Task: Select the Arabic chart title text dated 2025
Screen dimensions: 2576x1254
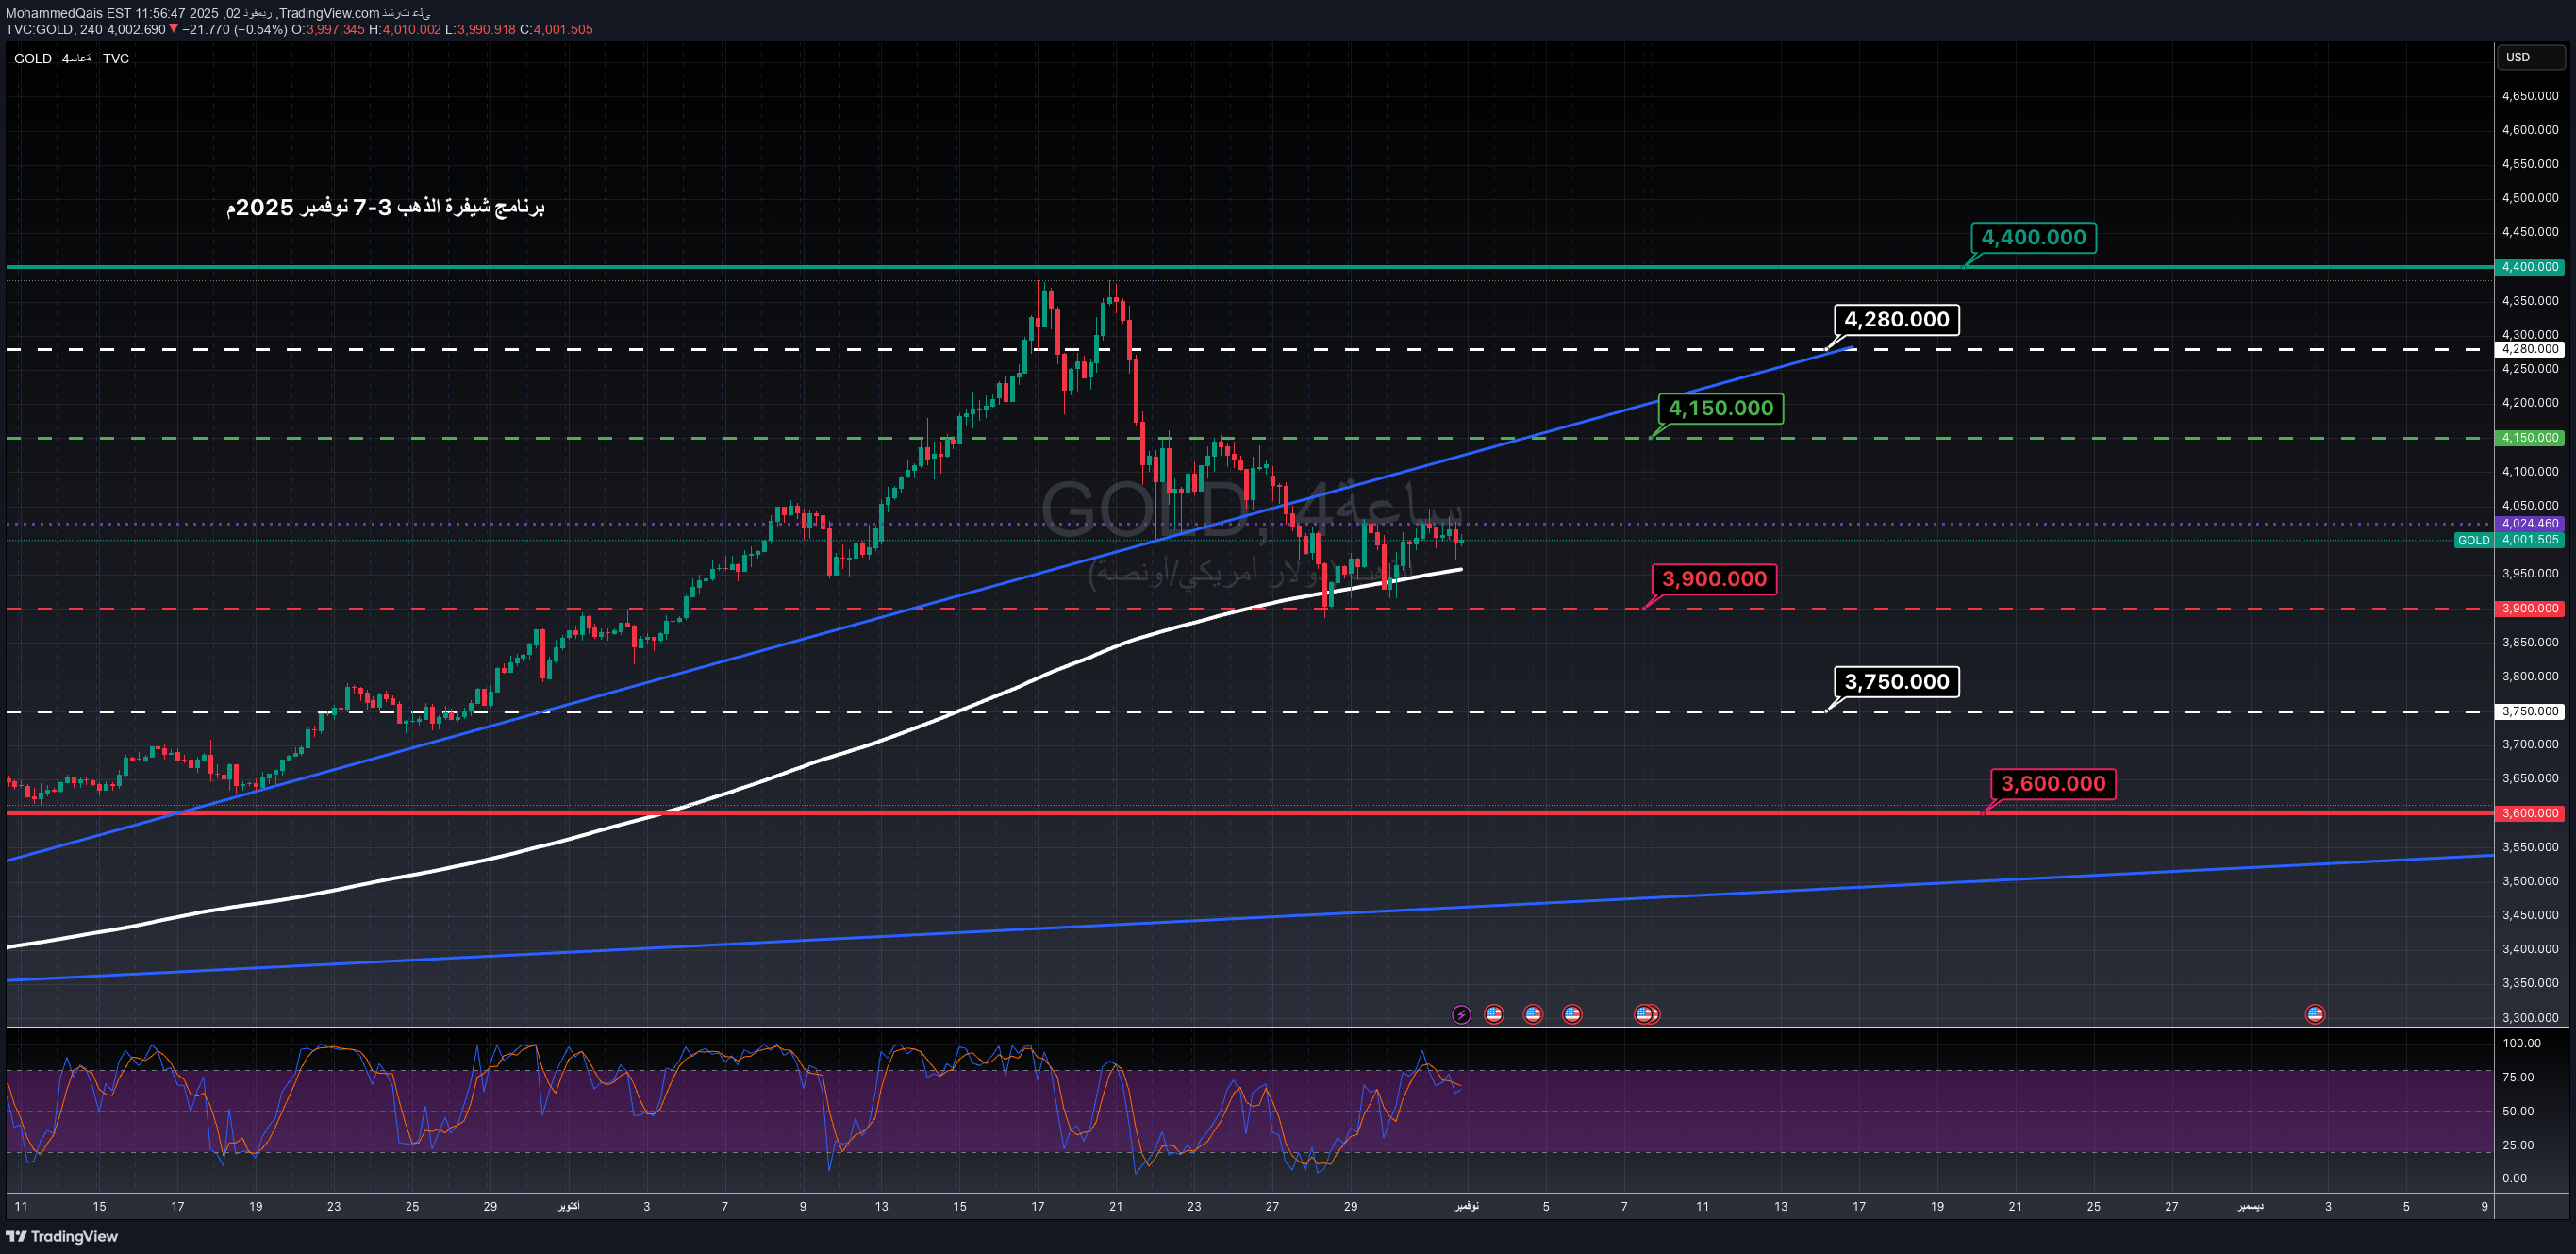Action: click(385, 207)
